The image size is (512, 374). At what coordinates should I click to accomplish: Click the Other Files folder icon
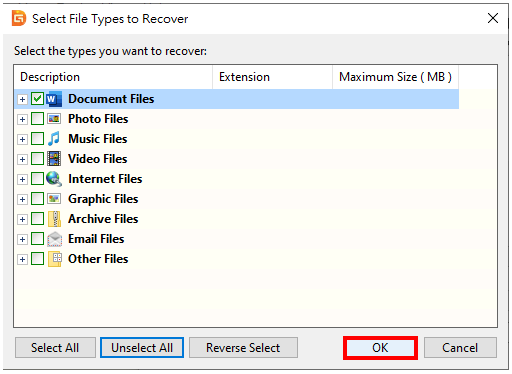pyautogui.click(x=55, y=259)
